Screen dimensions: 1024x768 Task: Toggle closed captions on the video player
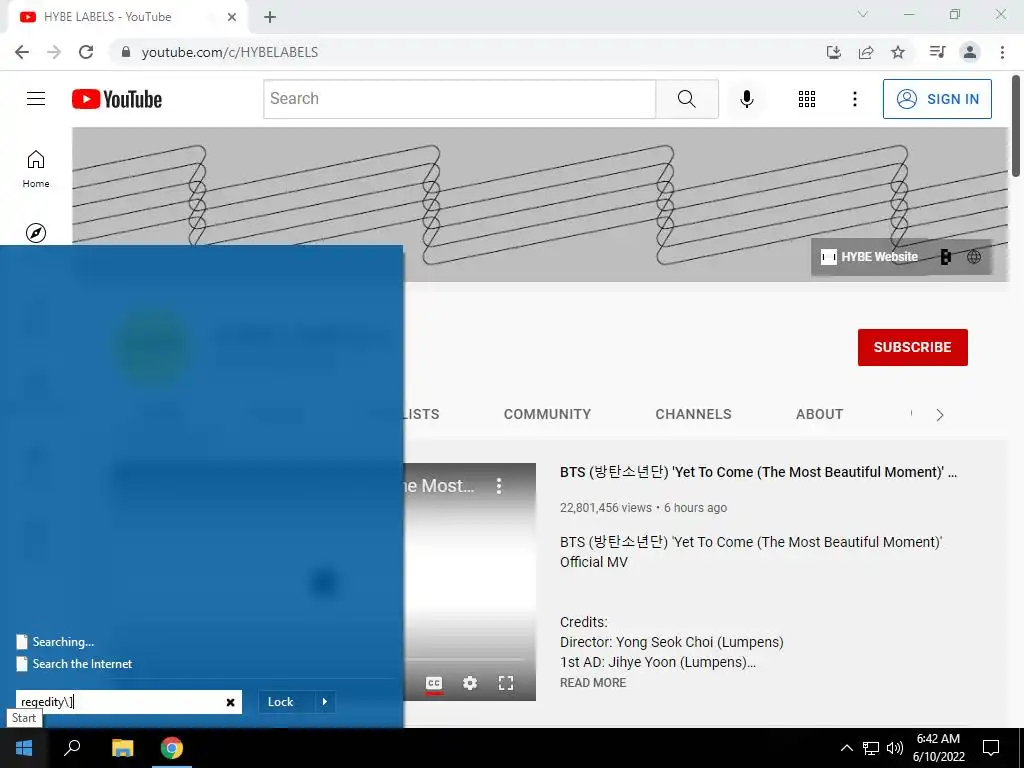coord(434,683)
